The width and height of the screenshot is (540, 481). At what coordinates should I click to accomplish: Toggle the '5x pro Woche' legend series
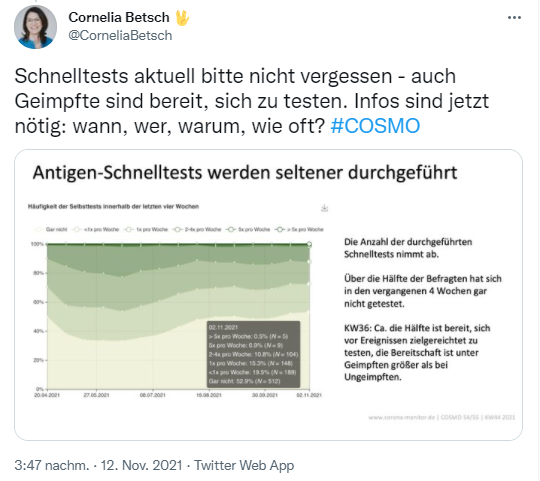pos(248,229)
